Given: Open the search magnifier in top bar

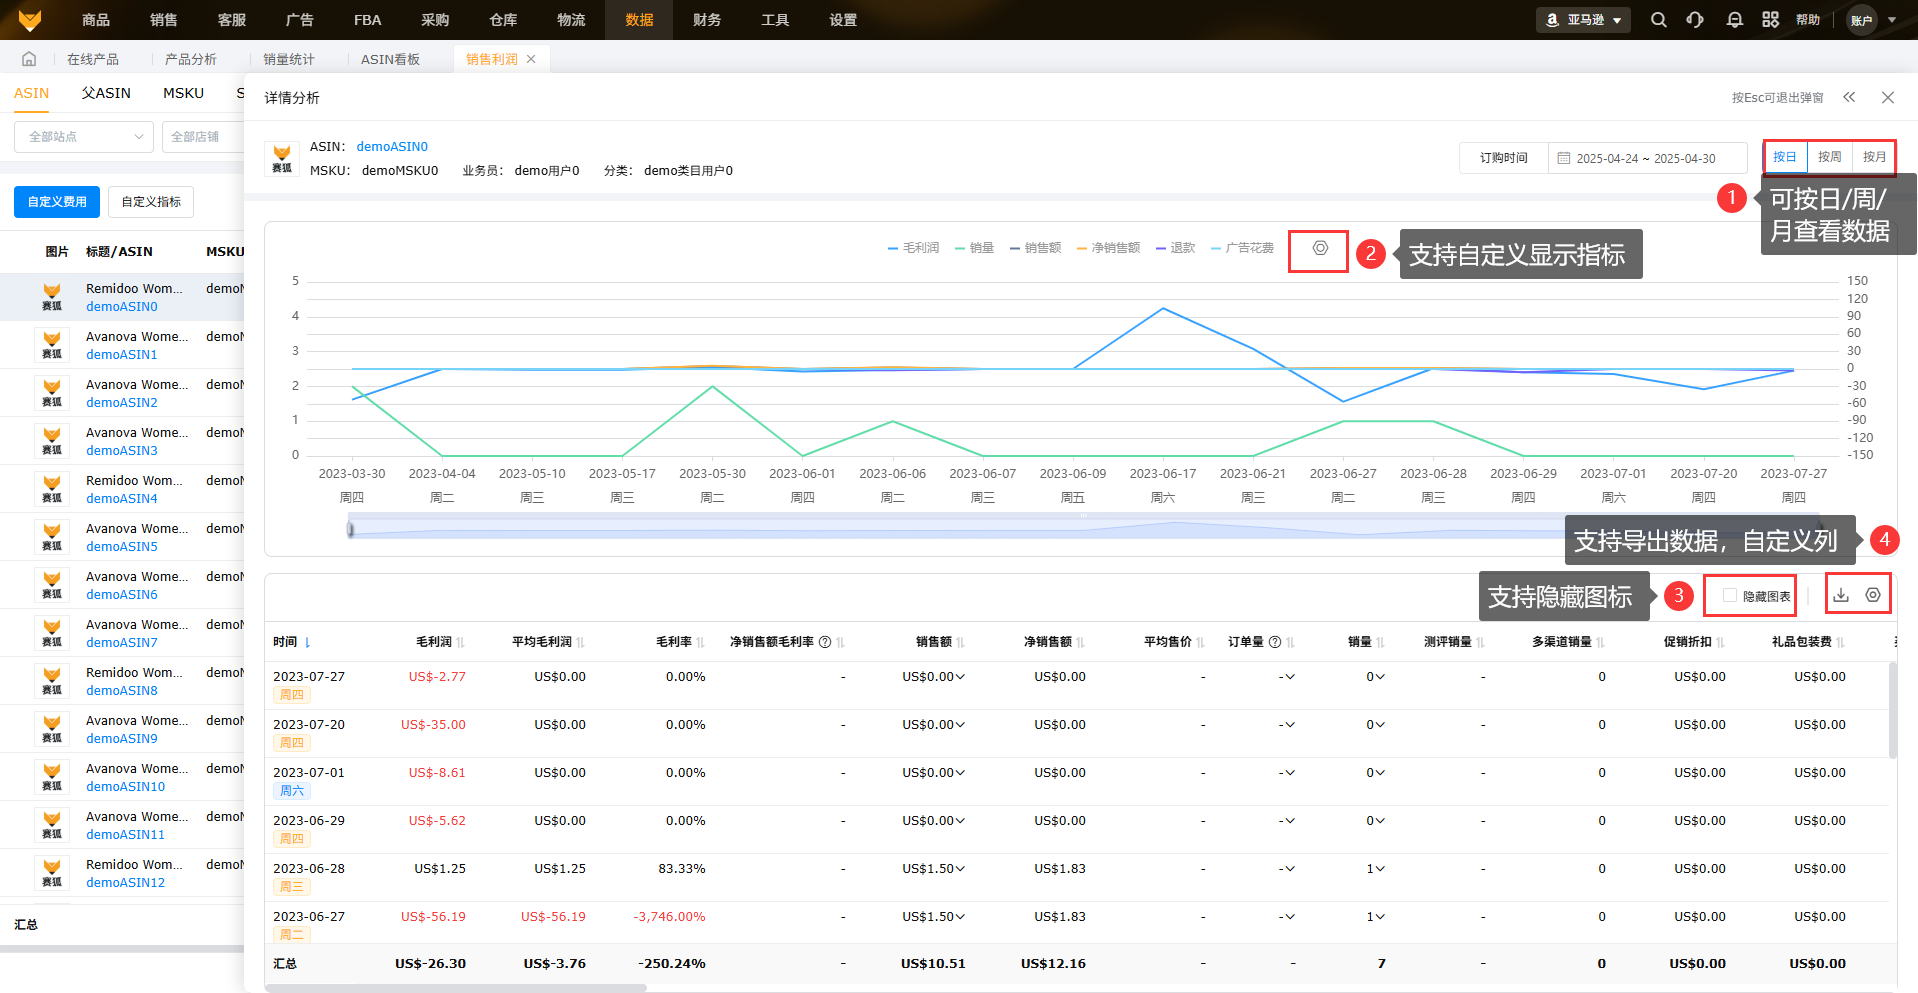Looking at the screenshot, I should tap(1658, 20).
